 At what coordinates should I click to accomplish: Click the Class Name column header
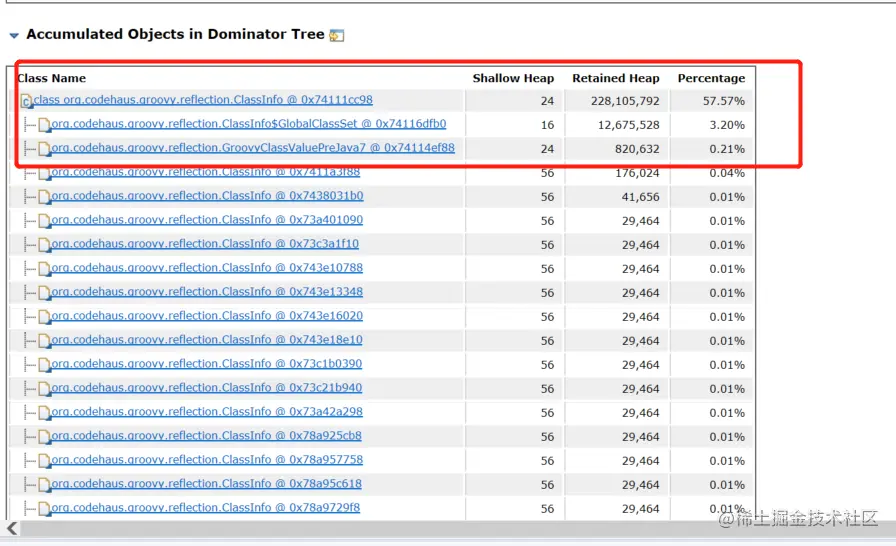click(x=51, y=78)
